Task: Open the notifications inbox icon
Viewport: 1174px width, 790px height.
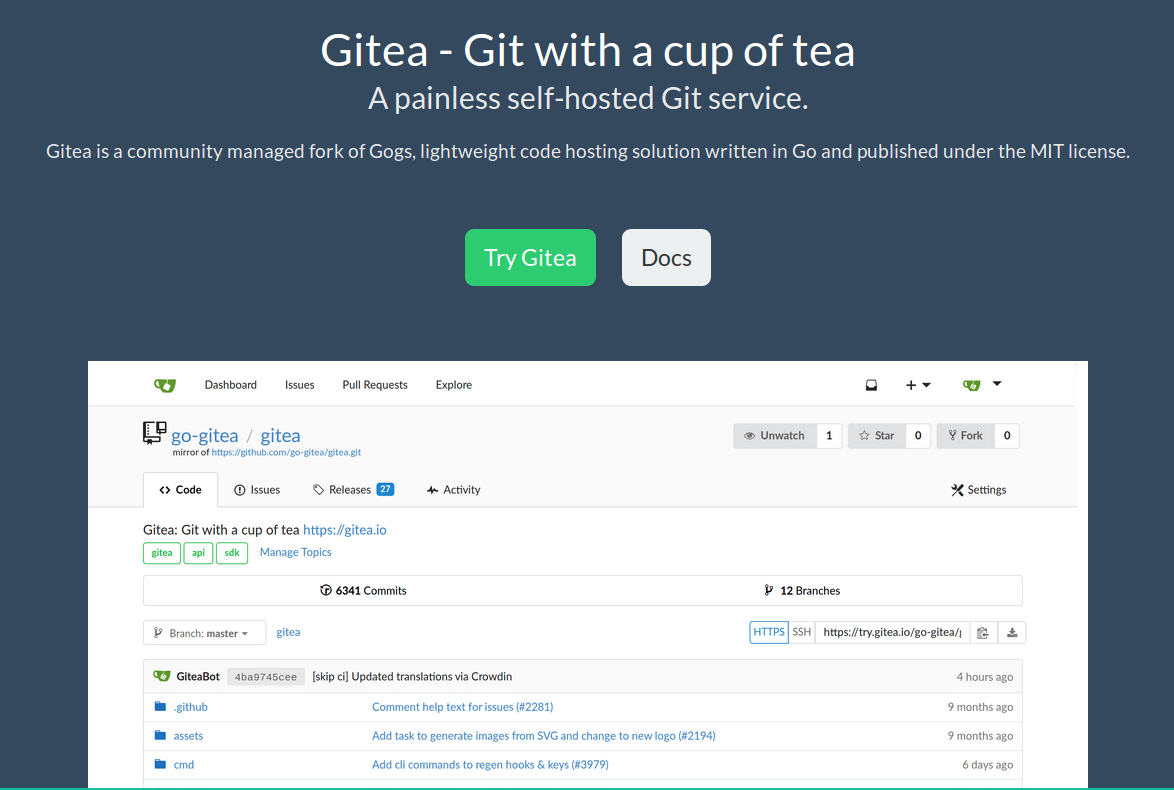Action: click(x=872, y=385)
